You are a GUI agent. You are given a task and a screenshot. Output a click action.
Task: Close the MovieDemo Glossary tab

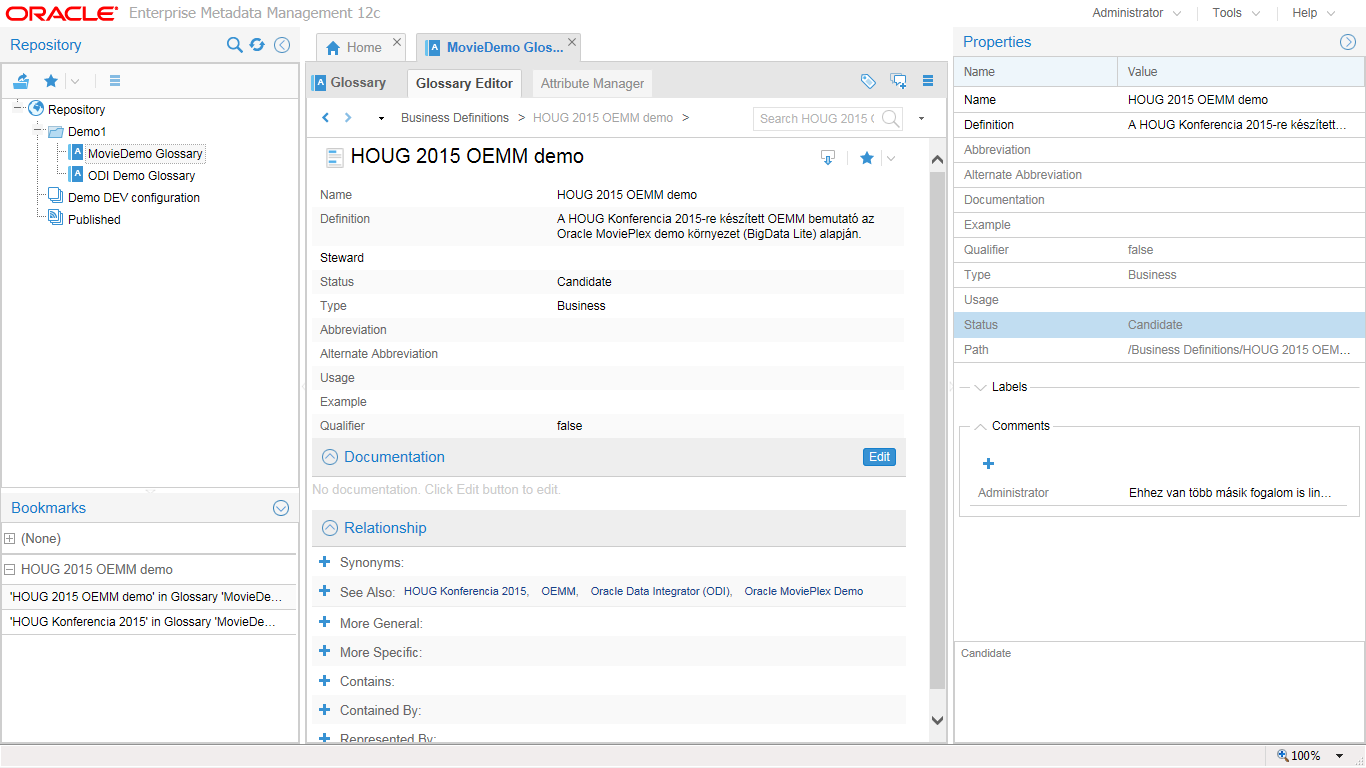(x=572, y=42)
